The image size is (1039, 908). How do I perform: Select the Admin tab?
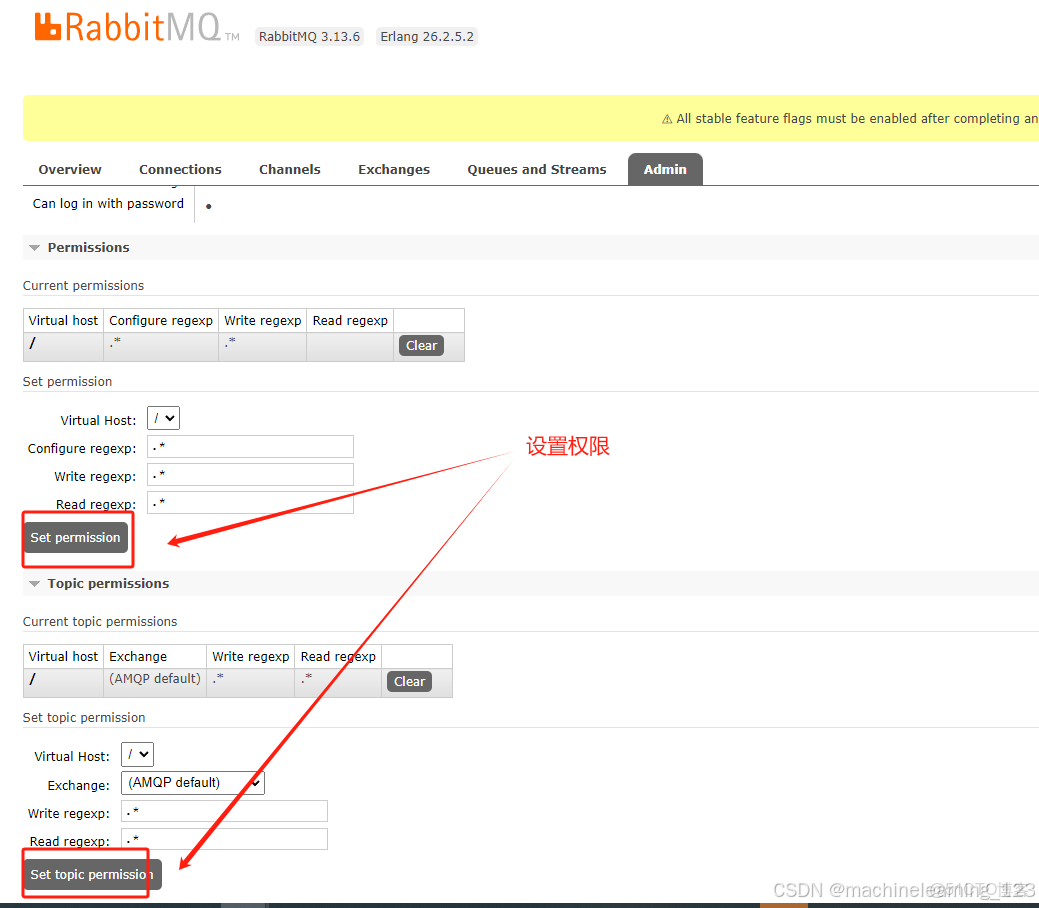[665, 169]
